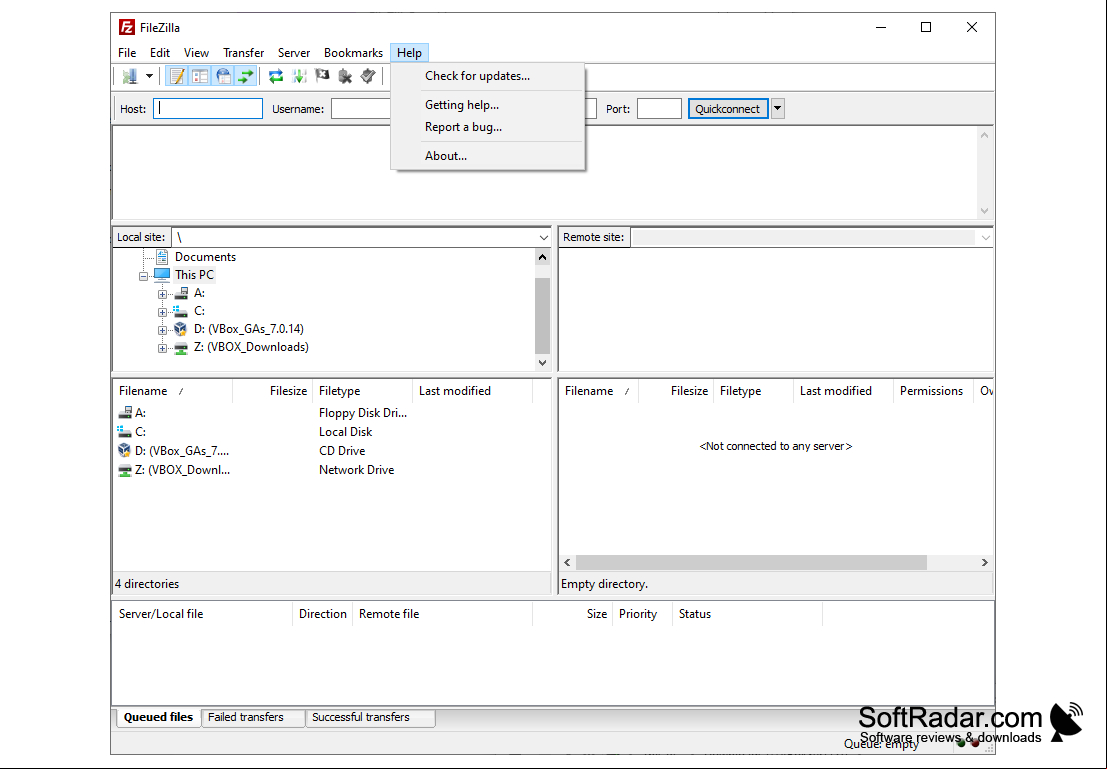Click in the Port input field
This screenshot has width=1107, height=769.
pyautogui.click(x=659, y=109)
